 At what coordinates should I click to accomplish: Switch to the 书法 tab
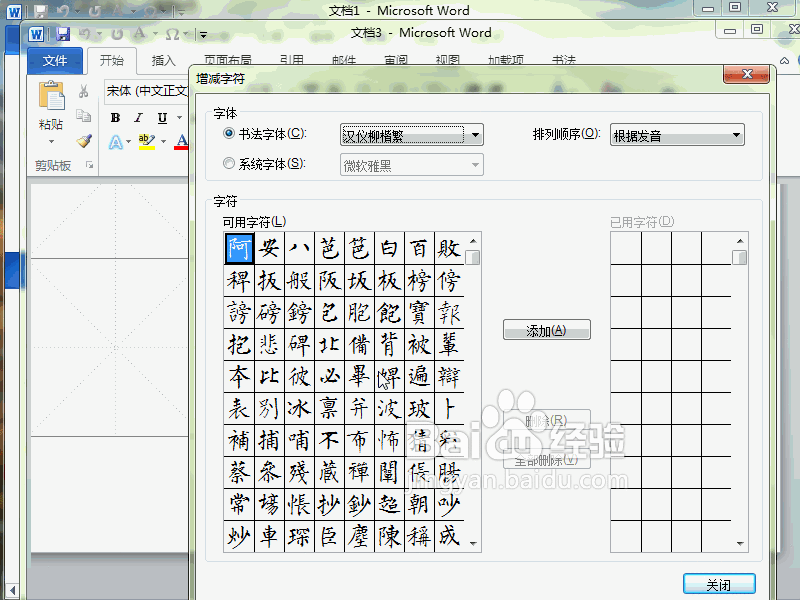tap(564, 60)
